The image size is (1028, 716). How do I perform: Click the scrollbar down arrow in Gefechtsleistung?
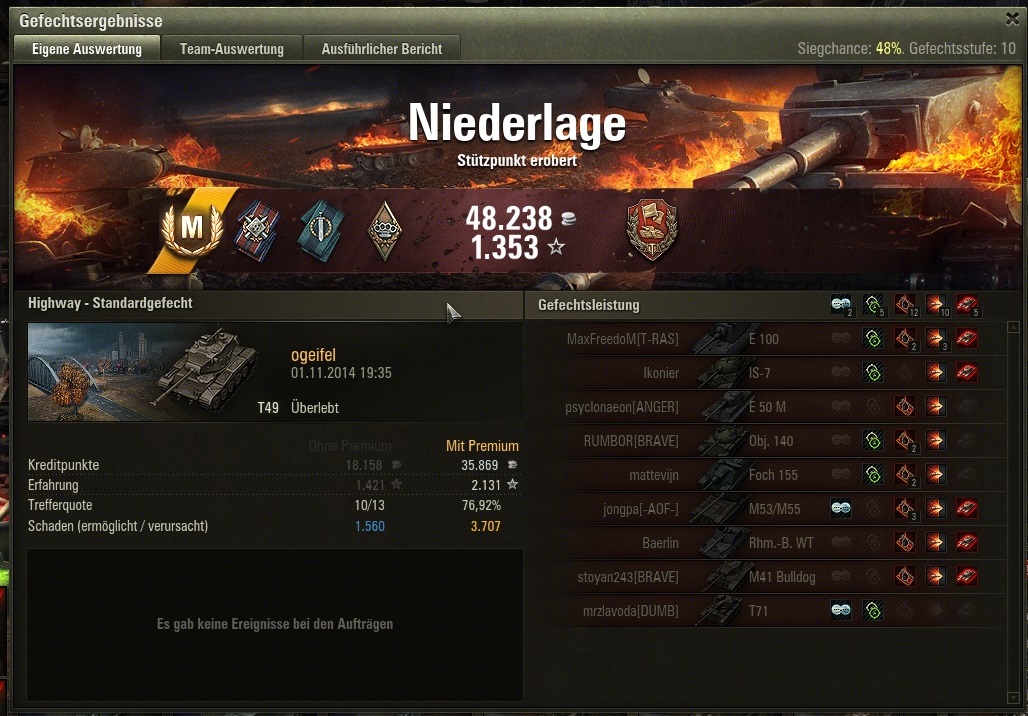[x=1014, y=697]
